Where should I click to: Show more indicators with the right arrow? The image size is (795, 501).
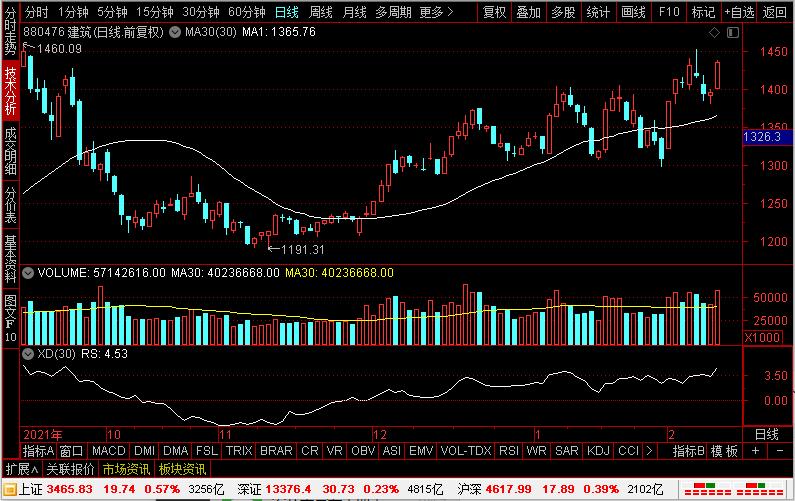[x=649, y=451]
